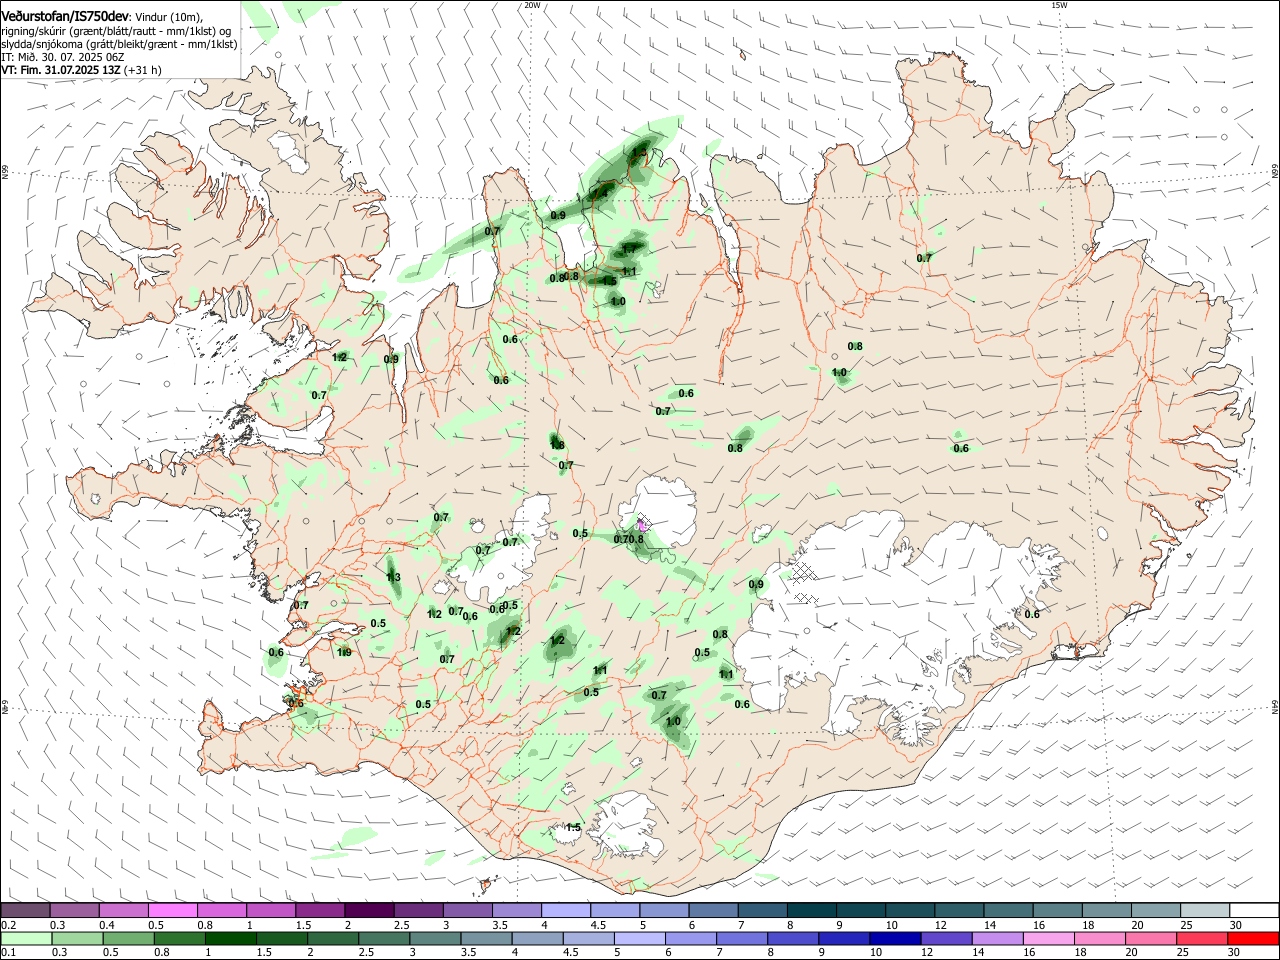Pick the pink rain swatch labeled 18
The width and height of the screenshot is (1280, 960).
(1100, 939)
